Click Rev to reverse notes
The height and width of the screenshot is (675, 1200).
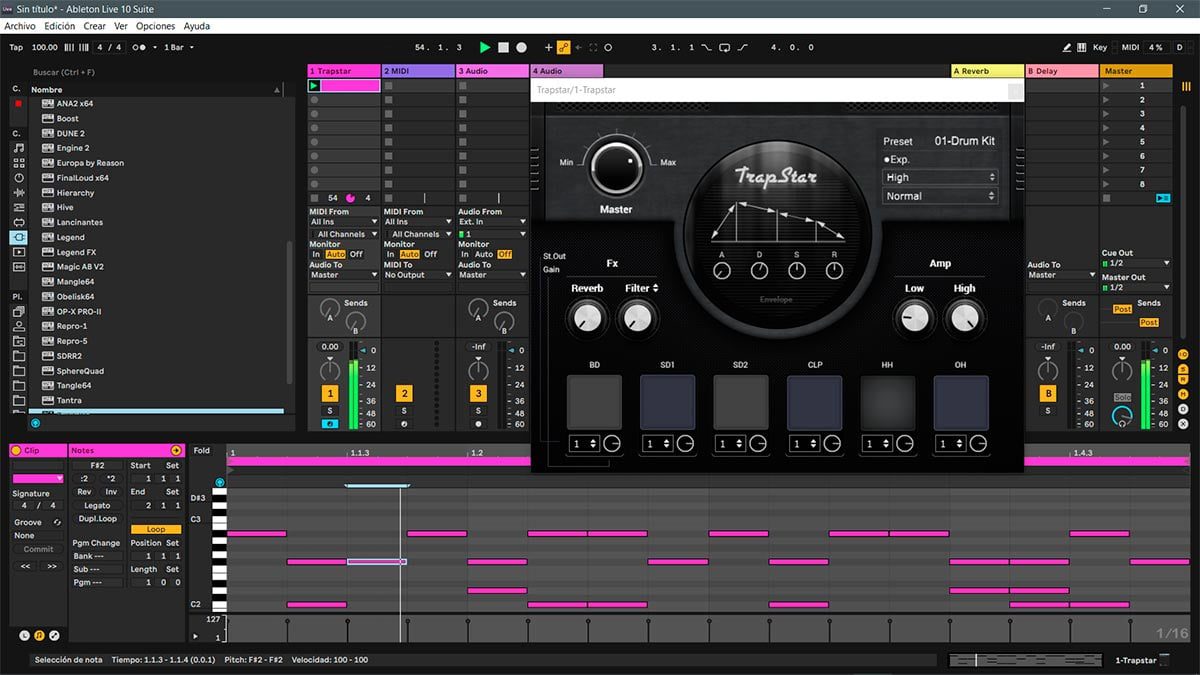click(x=85, y=492)
